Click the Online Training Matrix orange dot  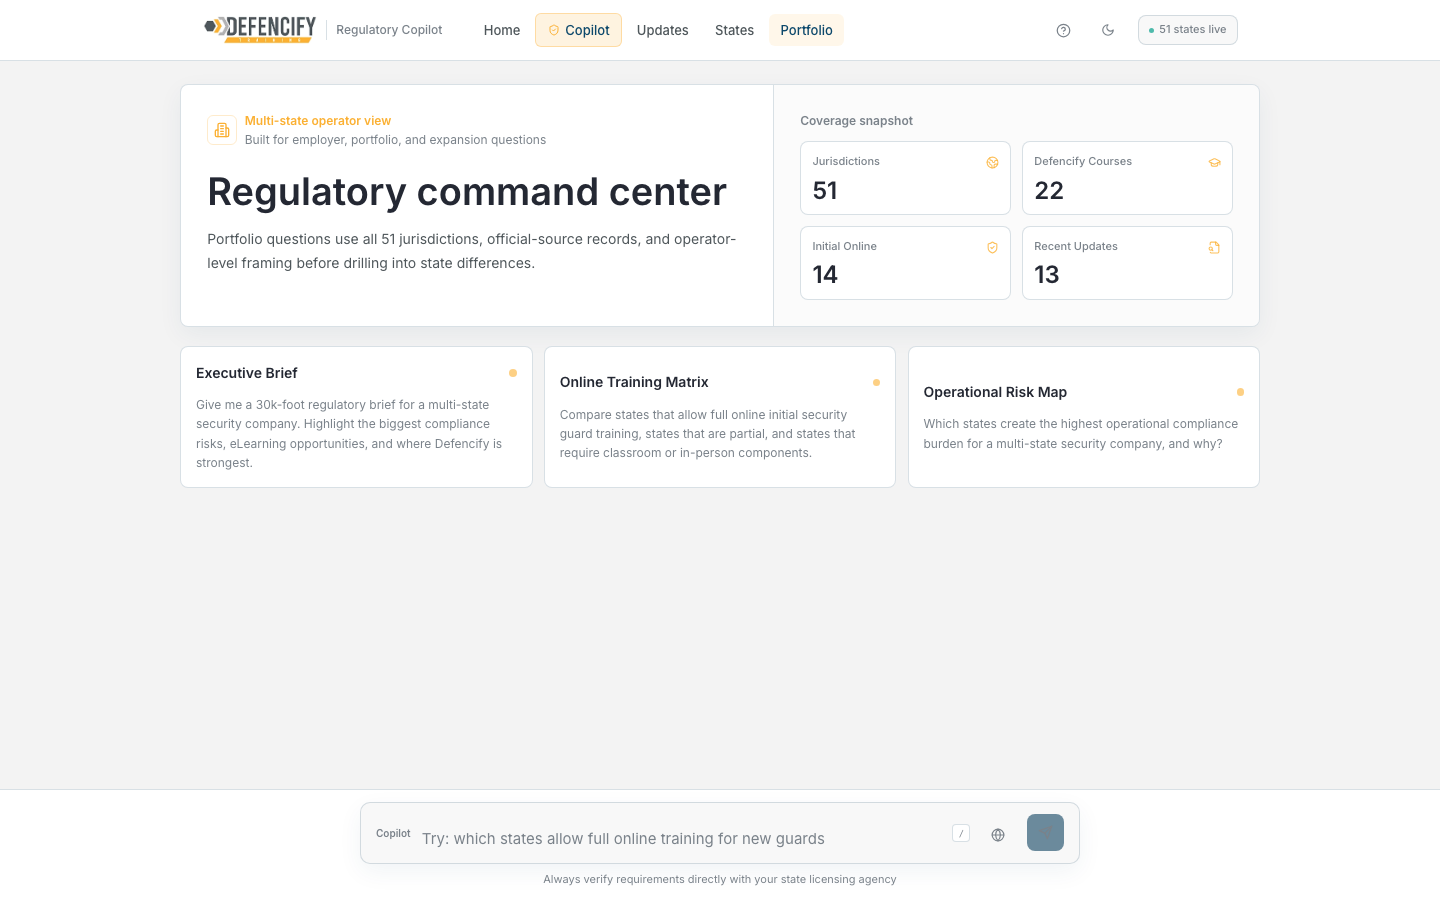pos(876,382)
